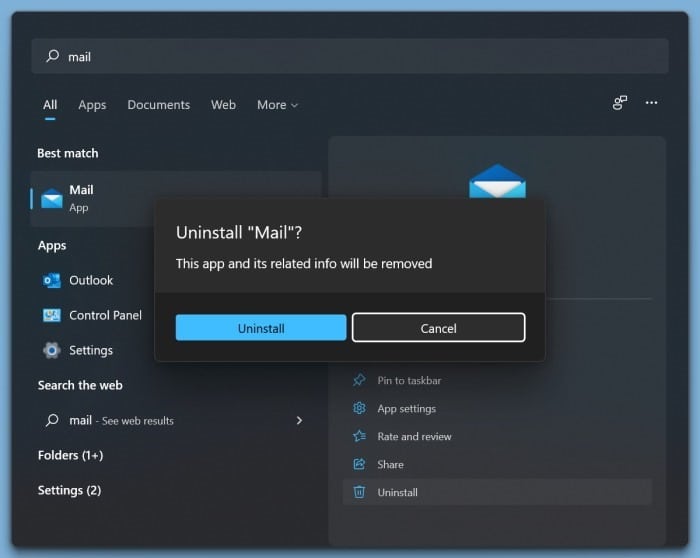
Task: Select the Mail App best match entry
Action: coord(93,199)
